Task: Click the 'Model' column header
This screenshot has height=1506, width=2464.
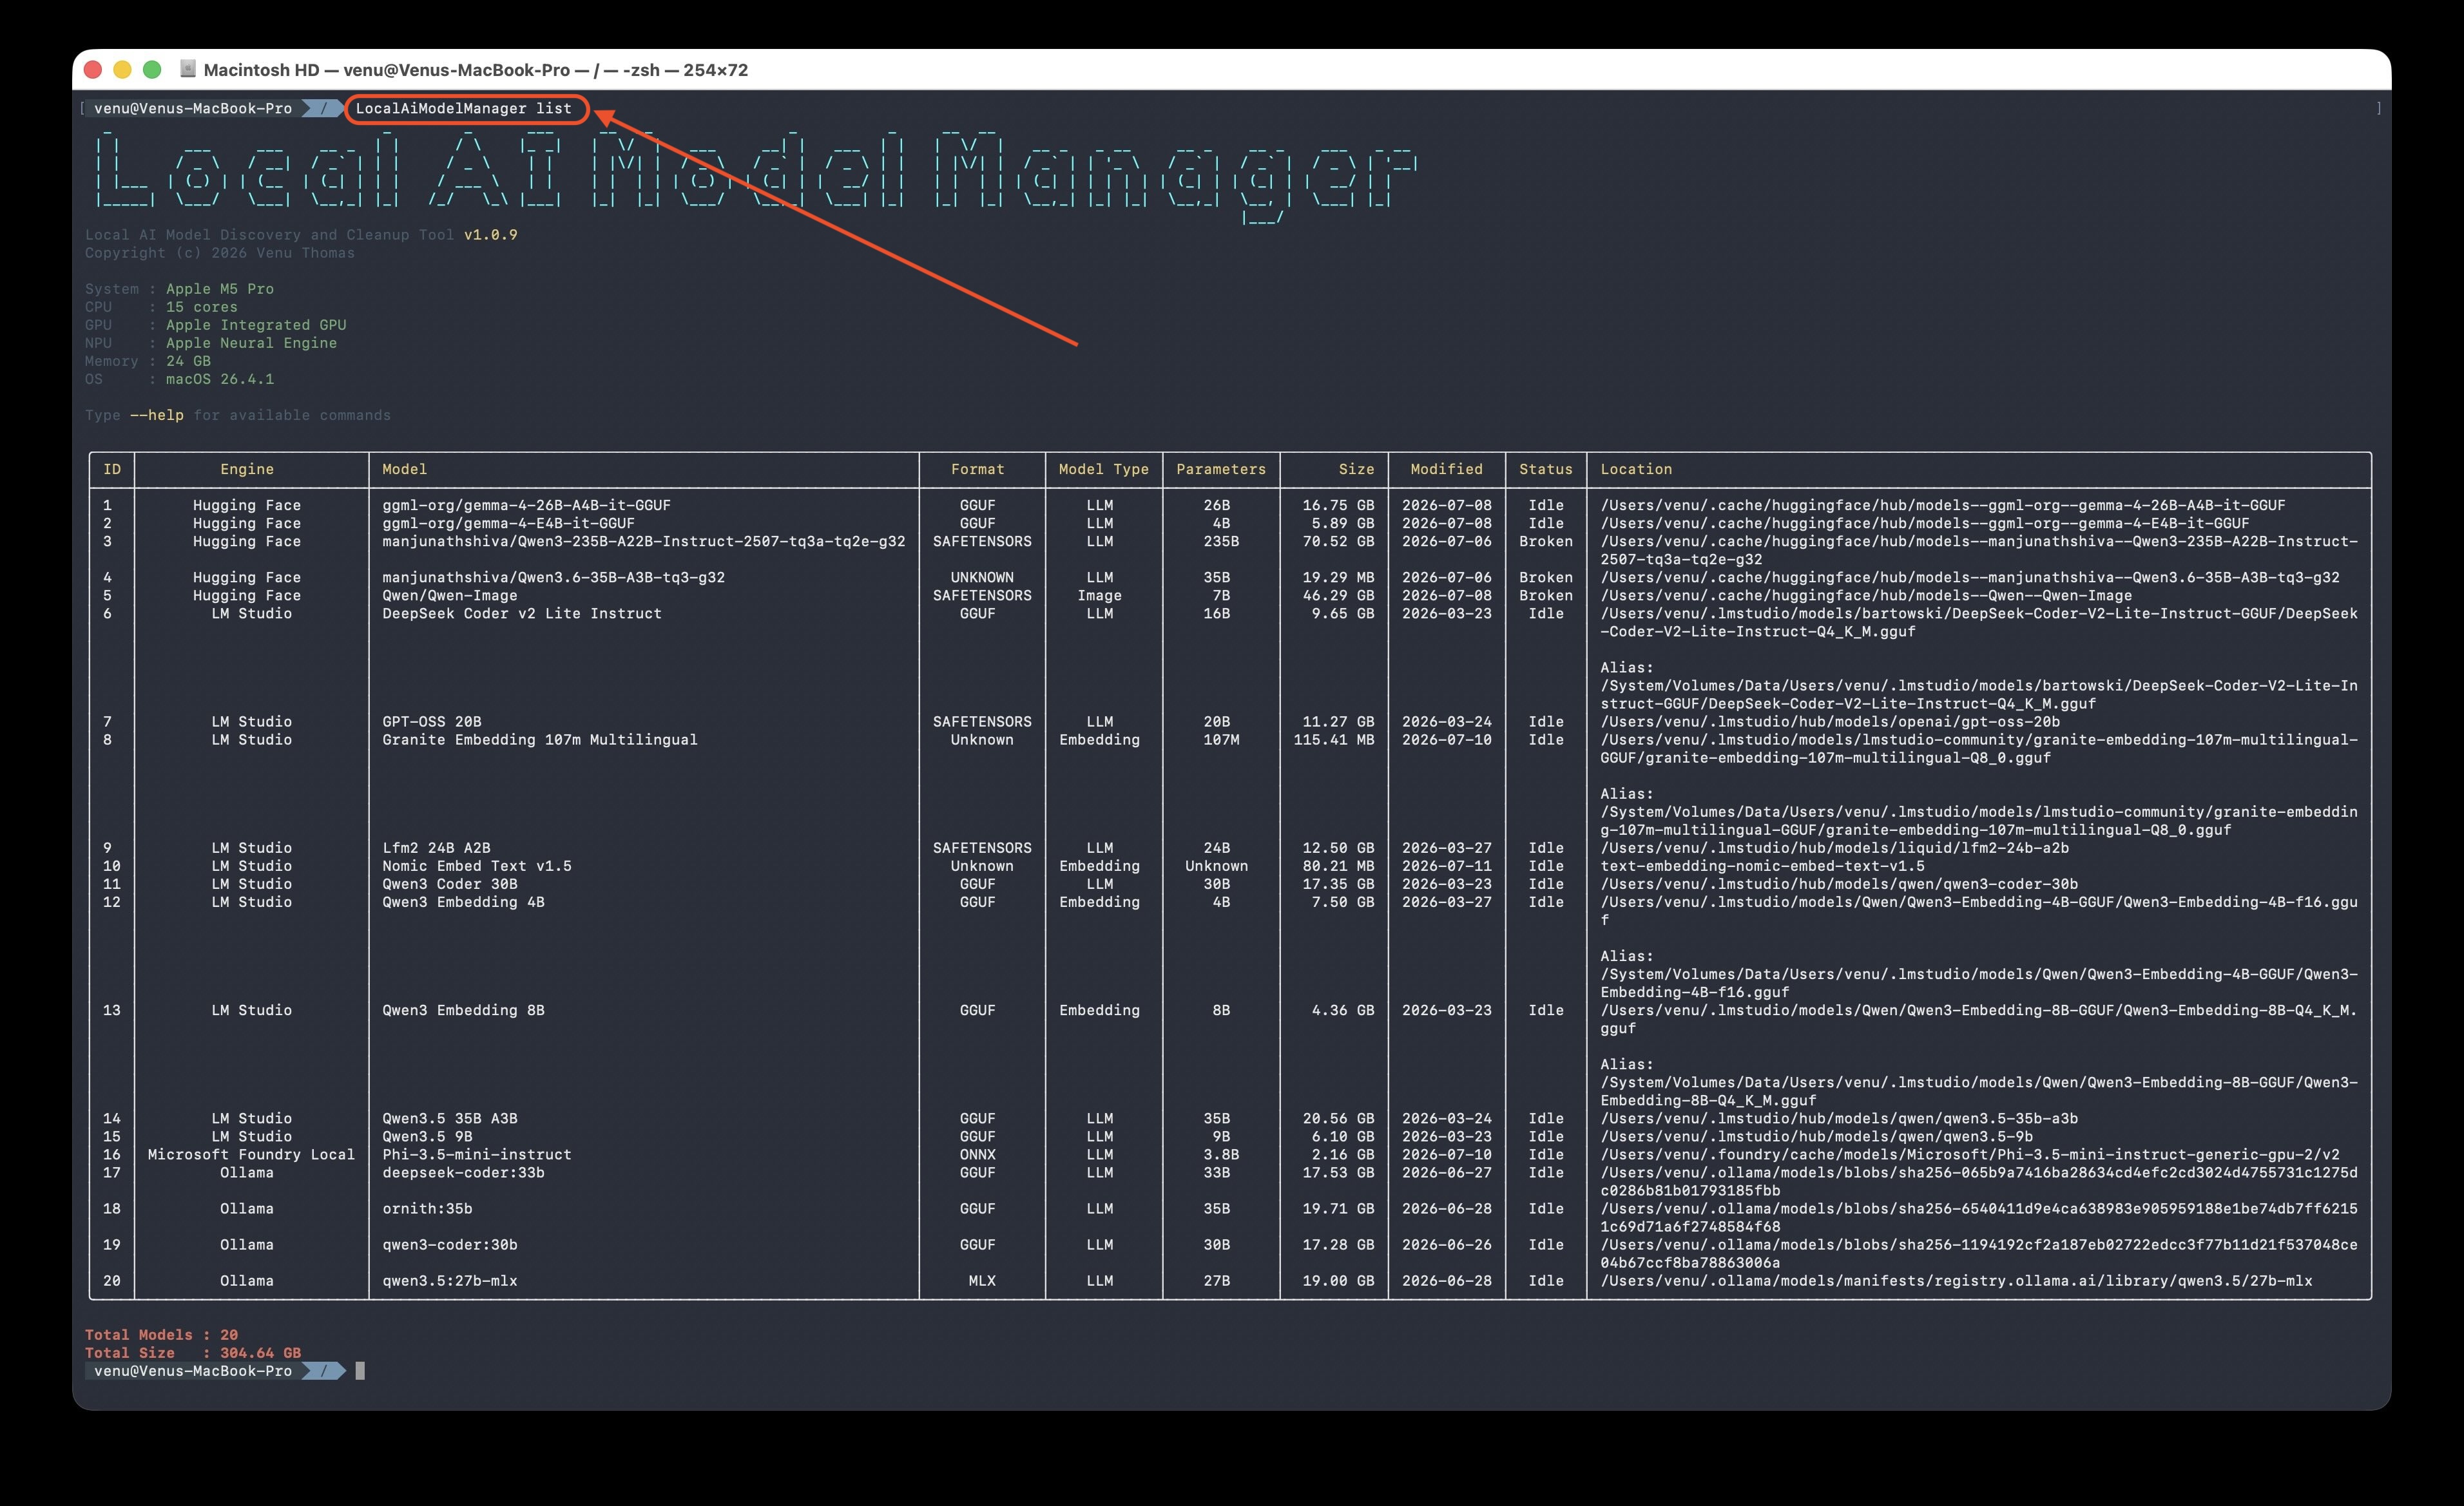Action: pyautogui.click(x=404, y=469)
